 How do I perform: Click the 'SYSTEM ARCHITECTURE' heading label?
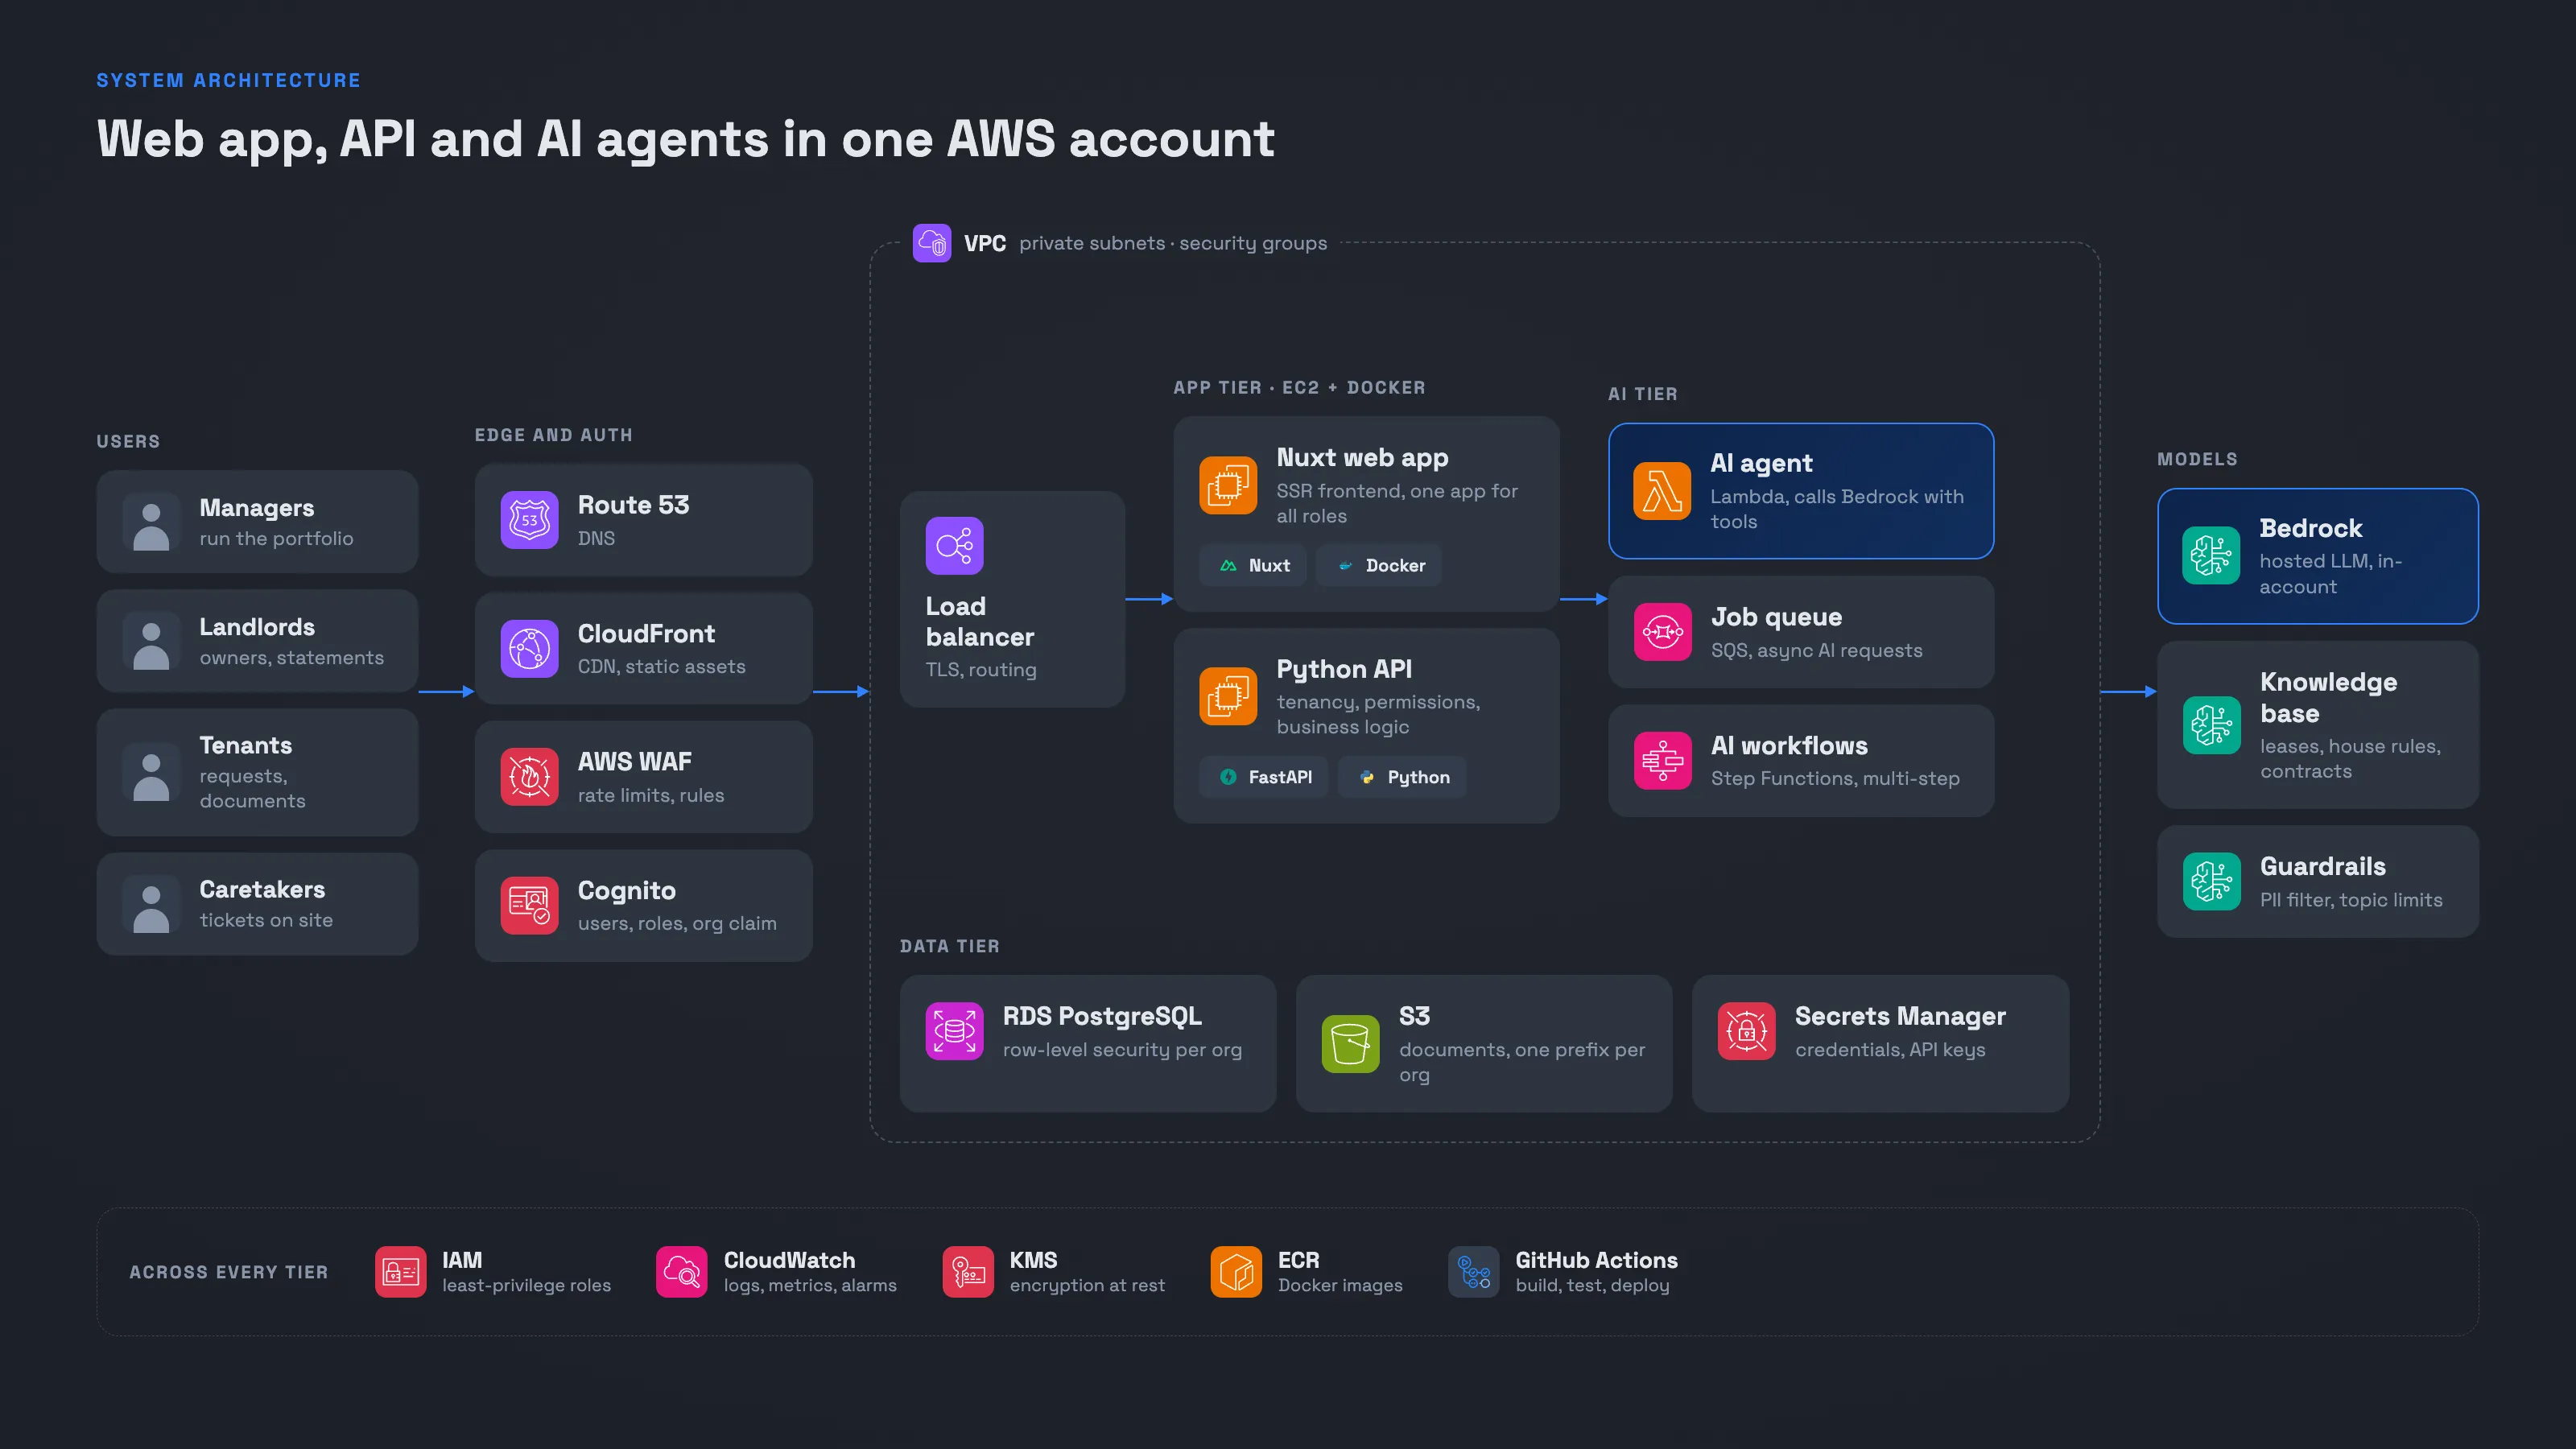click(228, 80)
